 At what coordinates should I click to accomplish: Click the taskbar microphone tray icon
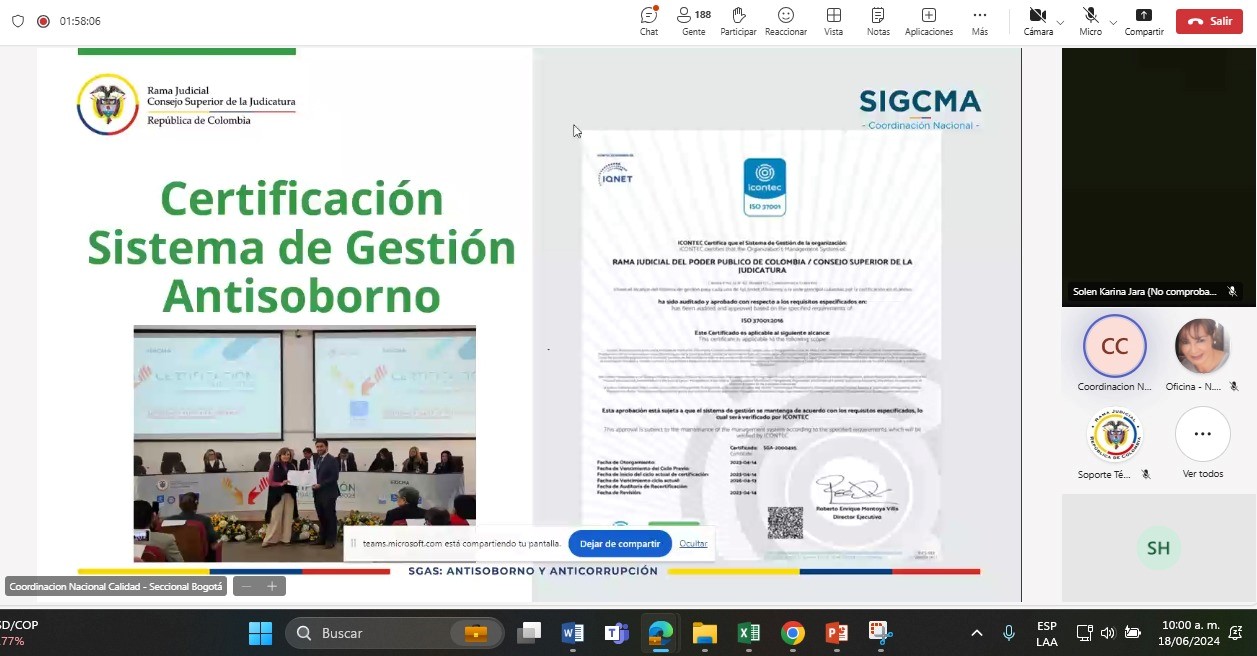click(x=1009, y=633)
